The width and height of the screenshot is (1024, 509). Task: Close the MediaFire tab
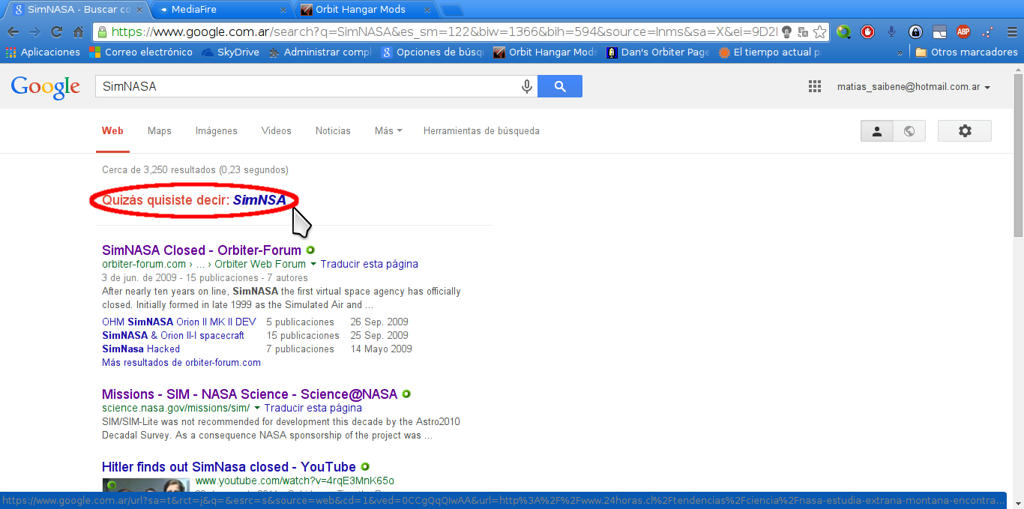(x=283, y=10)
